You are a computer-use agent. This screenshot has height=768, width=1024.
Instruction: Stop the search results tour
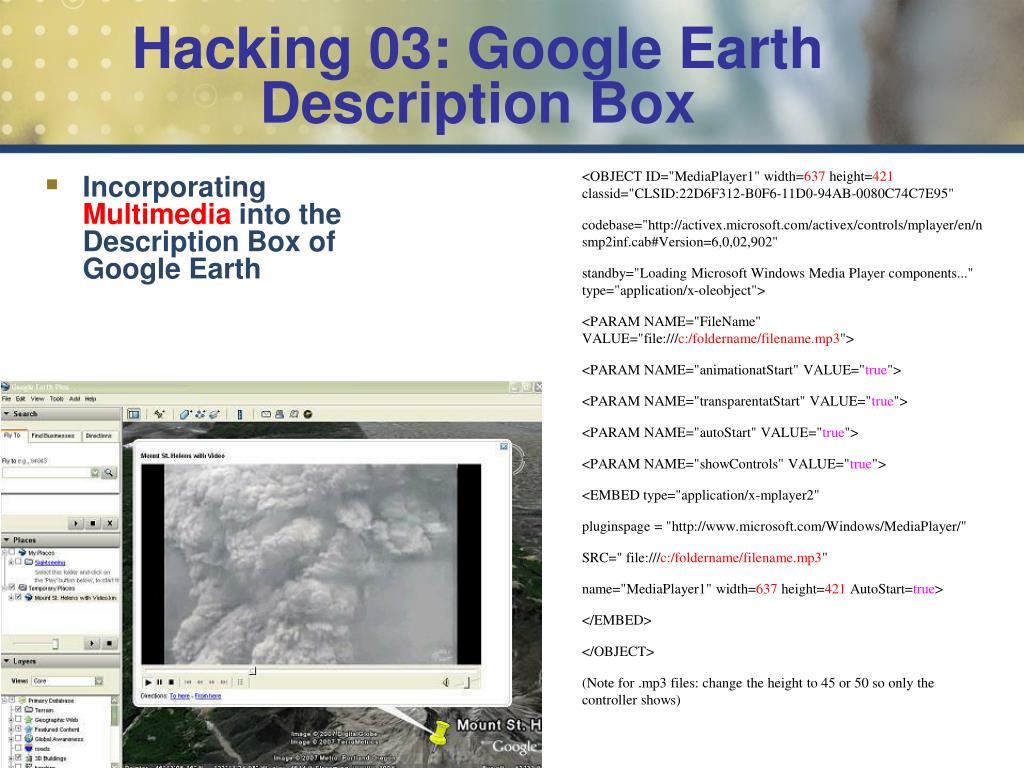coord(93,523)
